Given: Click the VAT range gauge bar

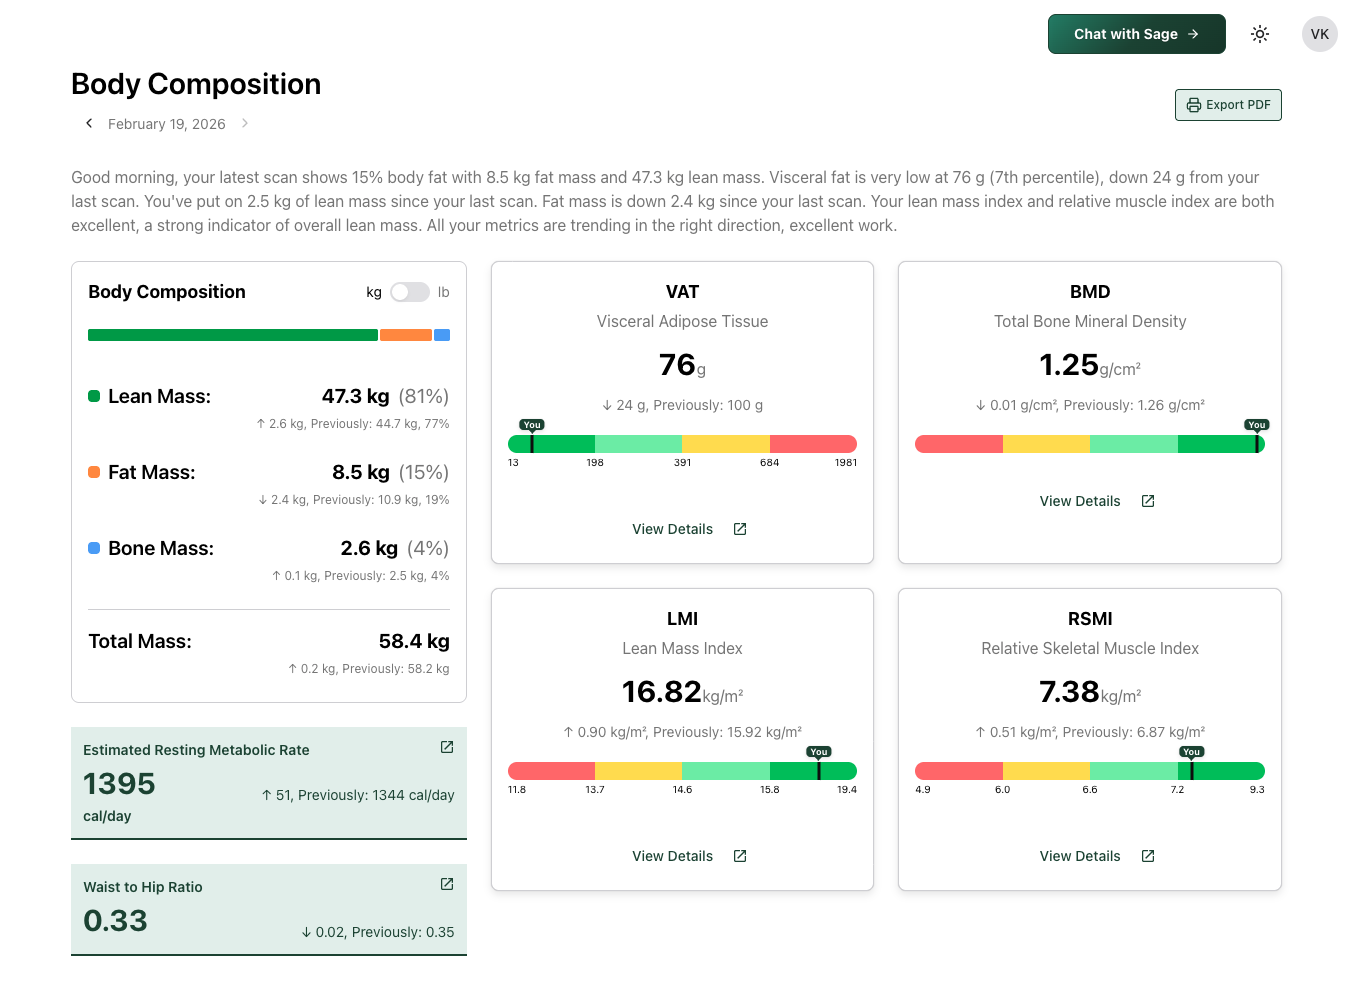Looking at the screenshot, I should tap(682, 444).
